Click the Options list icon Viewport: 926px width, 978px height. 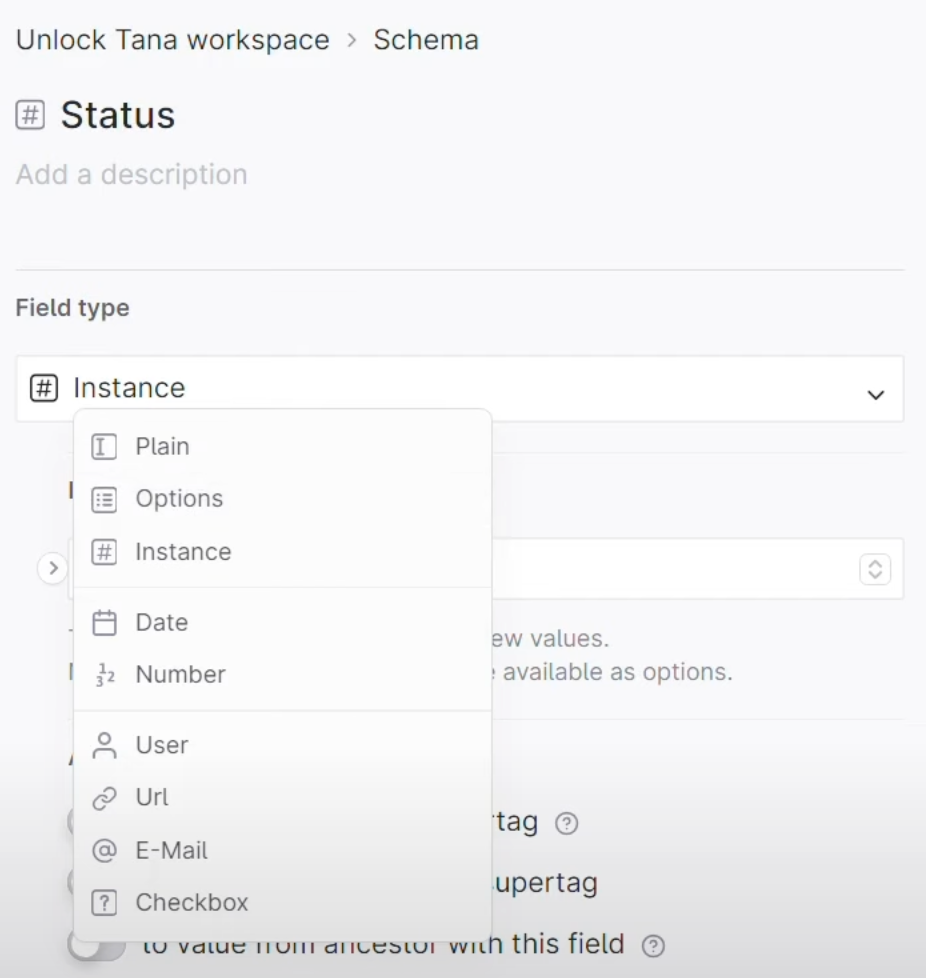pos(104,499)
